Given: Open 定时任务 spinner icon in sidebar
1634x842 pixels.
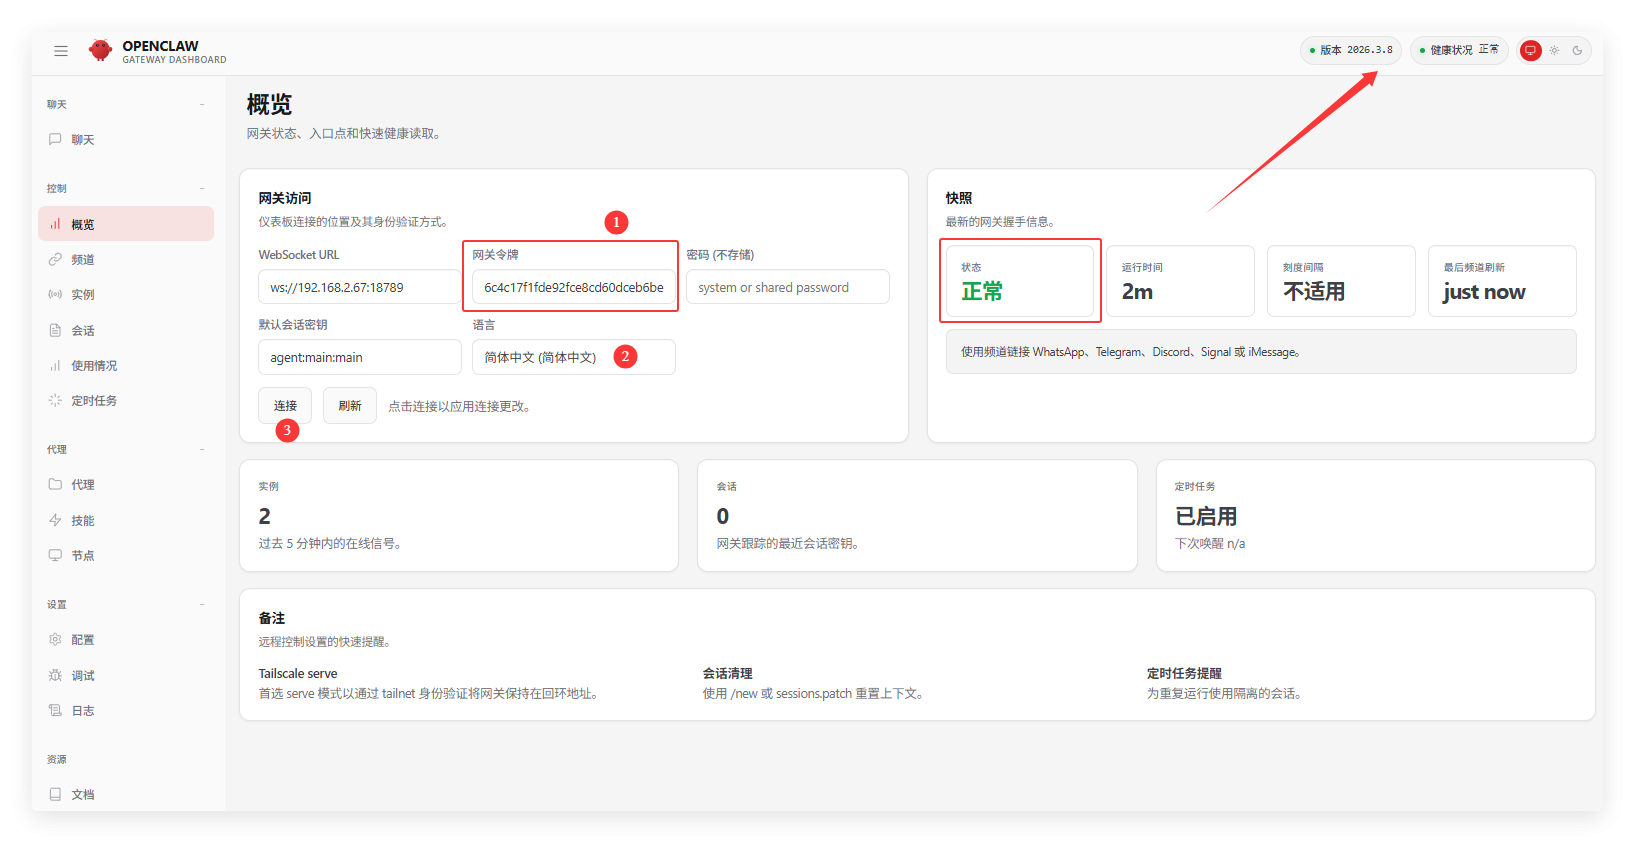Looking at the screenshot, I should 55,401.
